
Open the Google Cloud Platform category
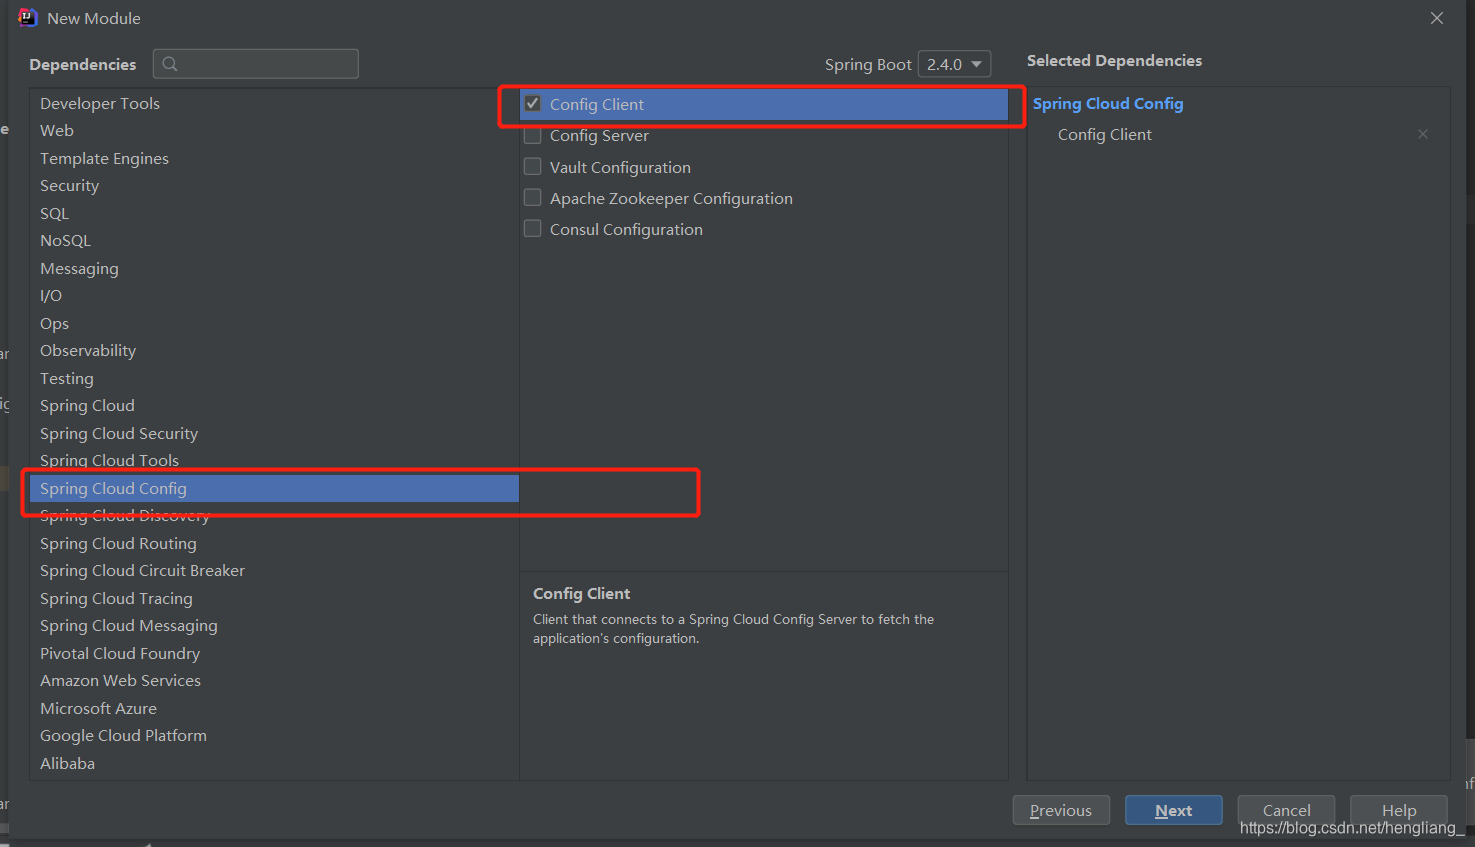coord(274,735)
